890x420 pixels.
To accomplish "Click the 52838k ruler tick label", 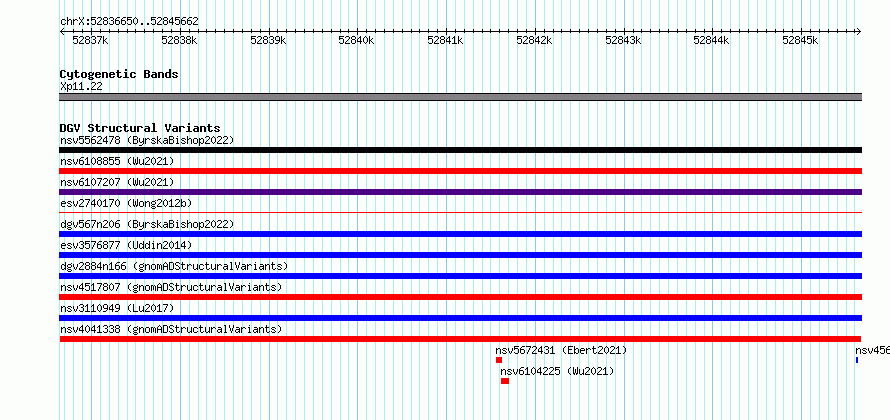I will pos(179,40).
